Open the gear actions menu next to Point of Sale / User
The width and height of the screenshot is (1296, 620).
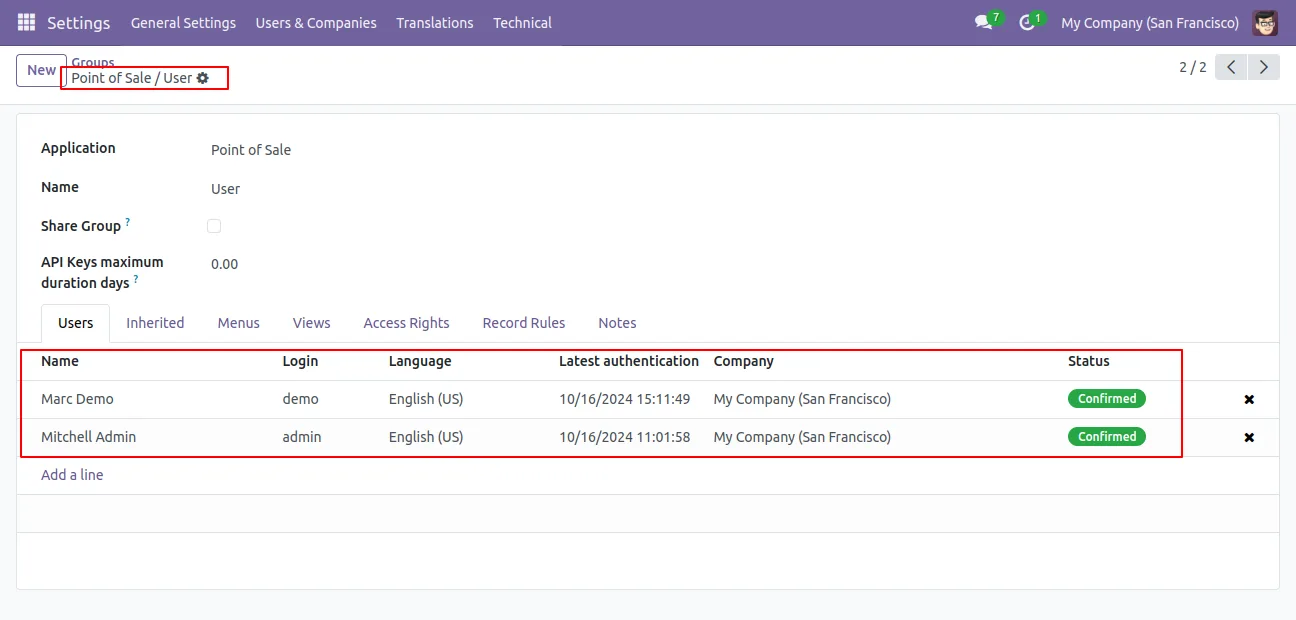pos(203,78)
